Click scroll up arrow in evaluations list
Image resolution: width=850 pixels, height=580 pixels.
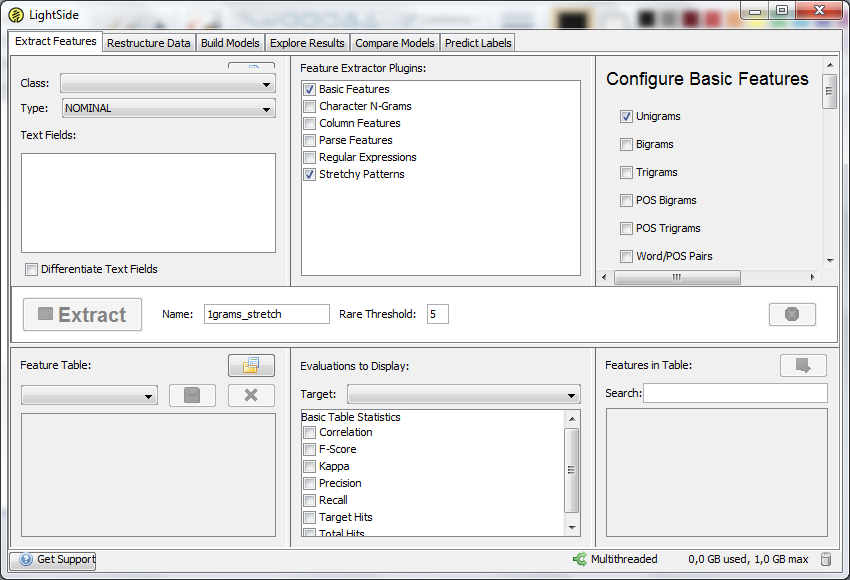point(572,418)
